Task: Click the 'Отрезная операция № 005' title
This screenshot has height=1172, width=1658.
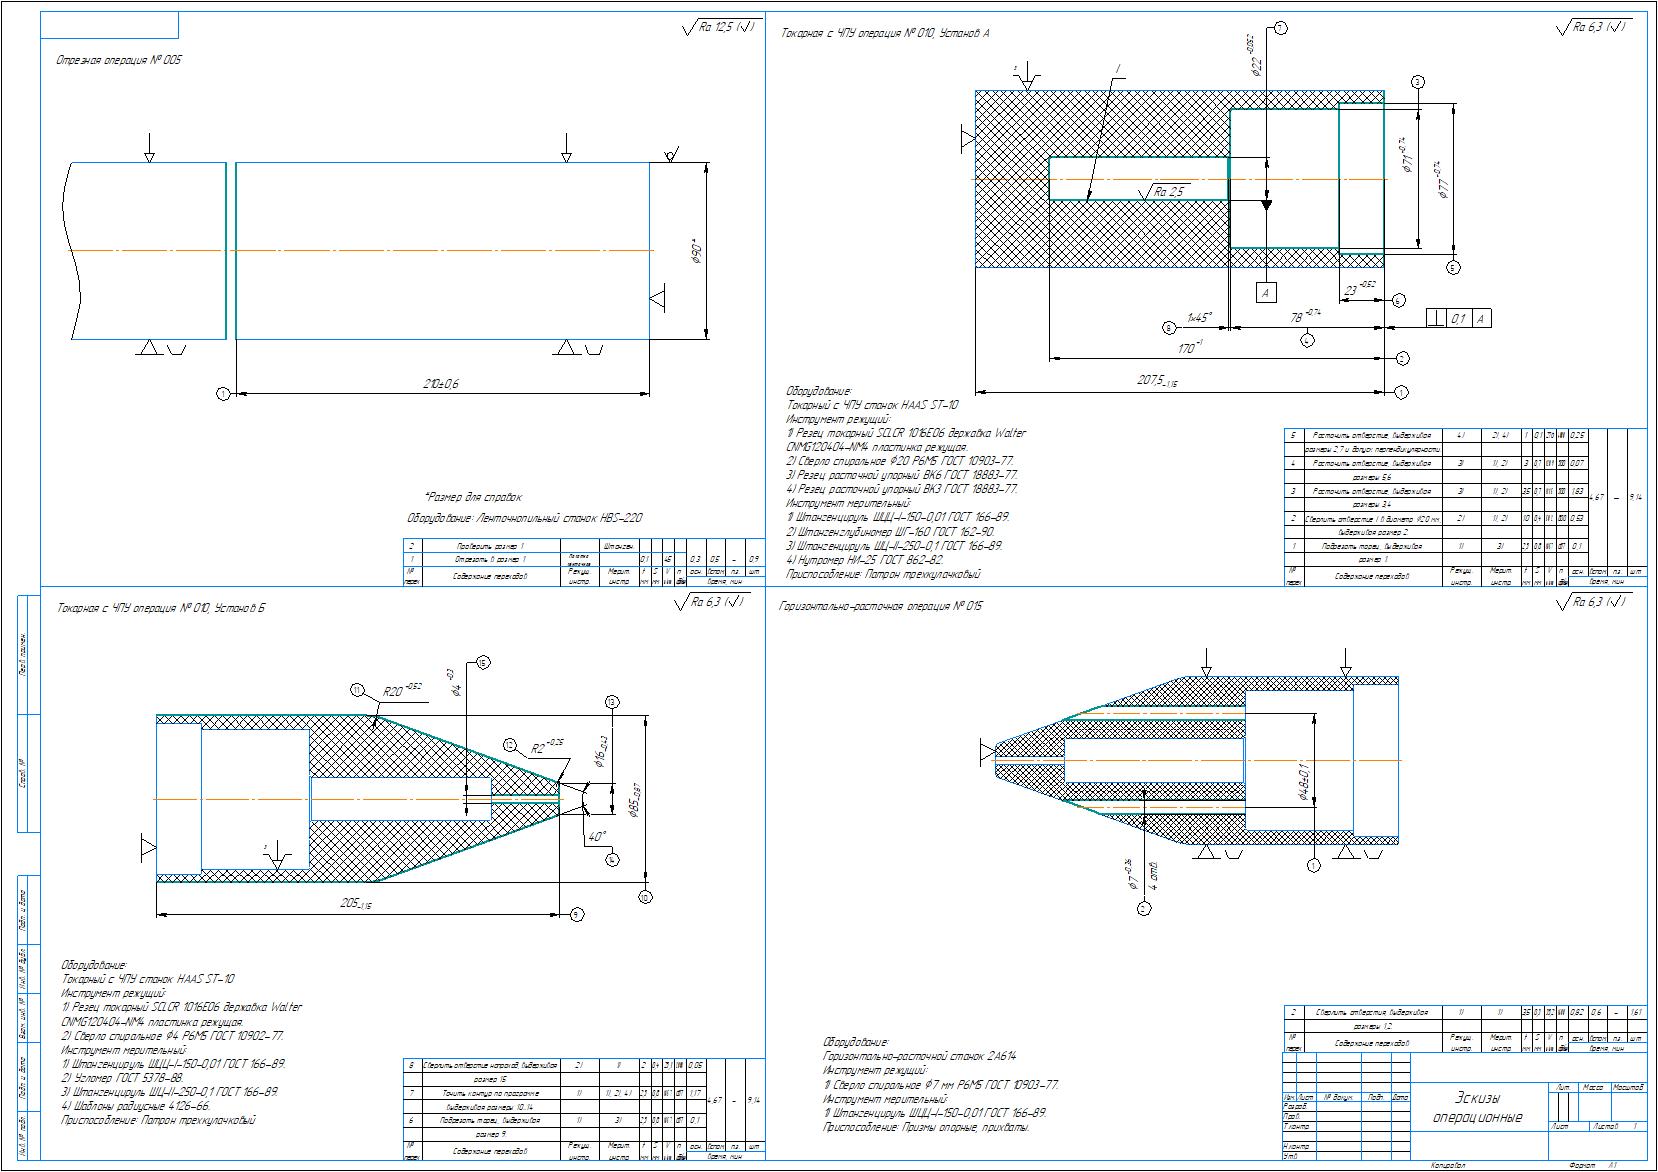Action: coord(119,61)
